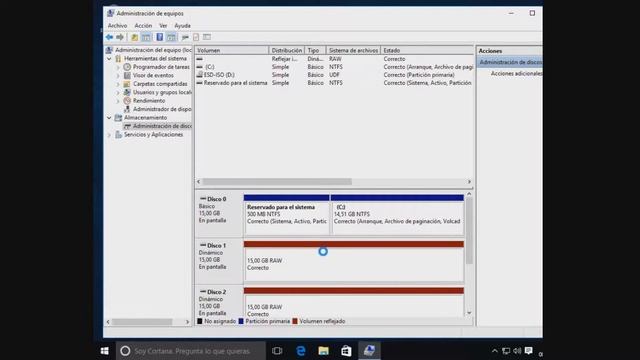Click the Programador de tareas clock icon
Screen dimensions: 640x360
pos(127,67)
